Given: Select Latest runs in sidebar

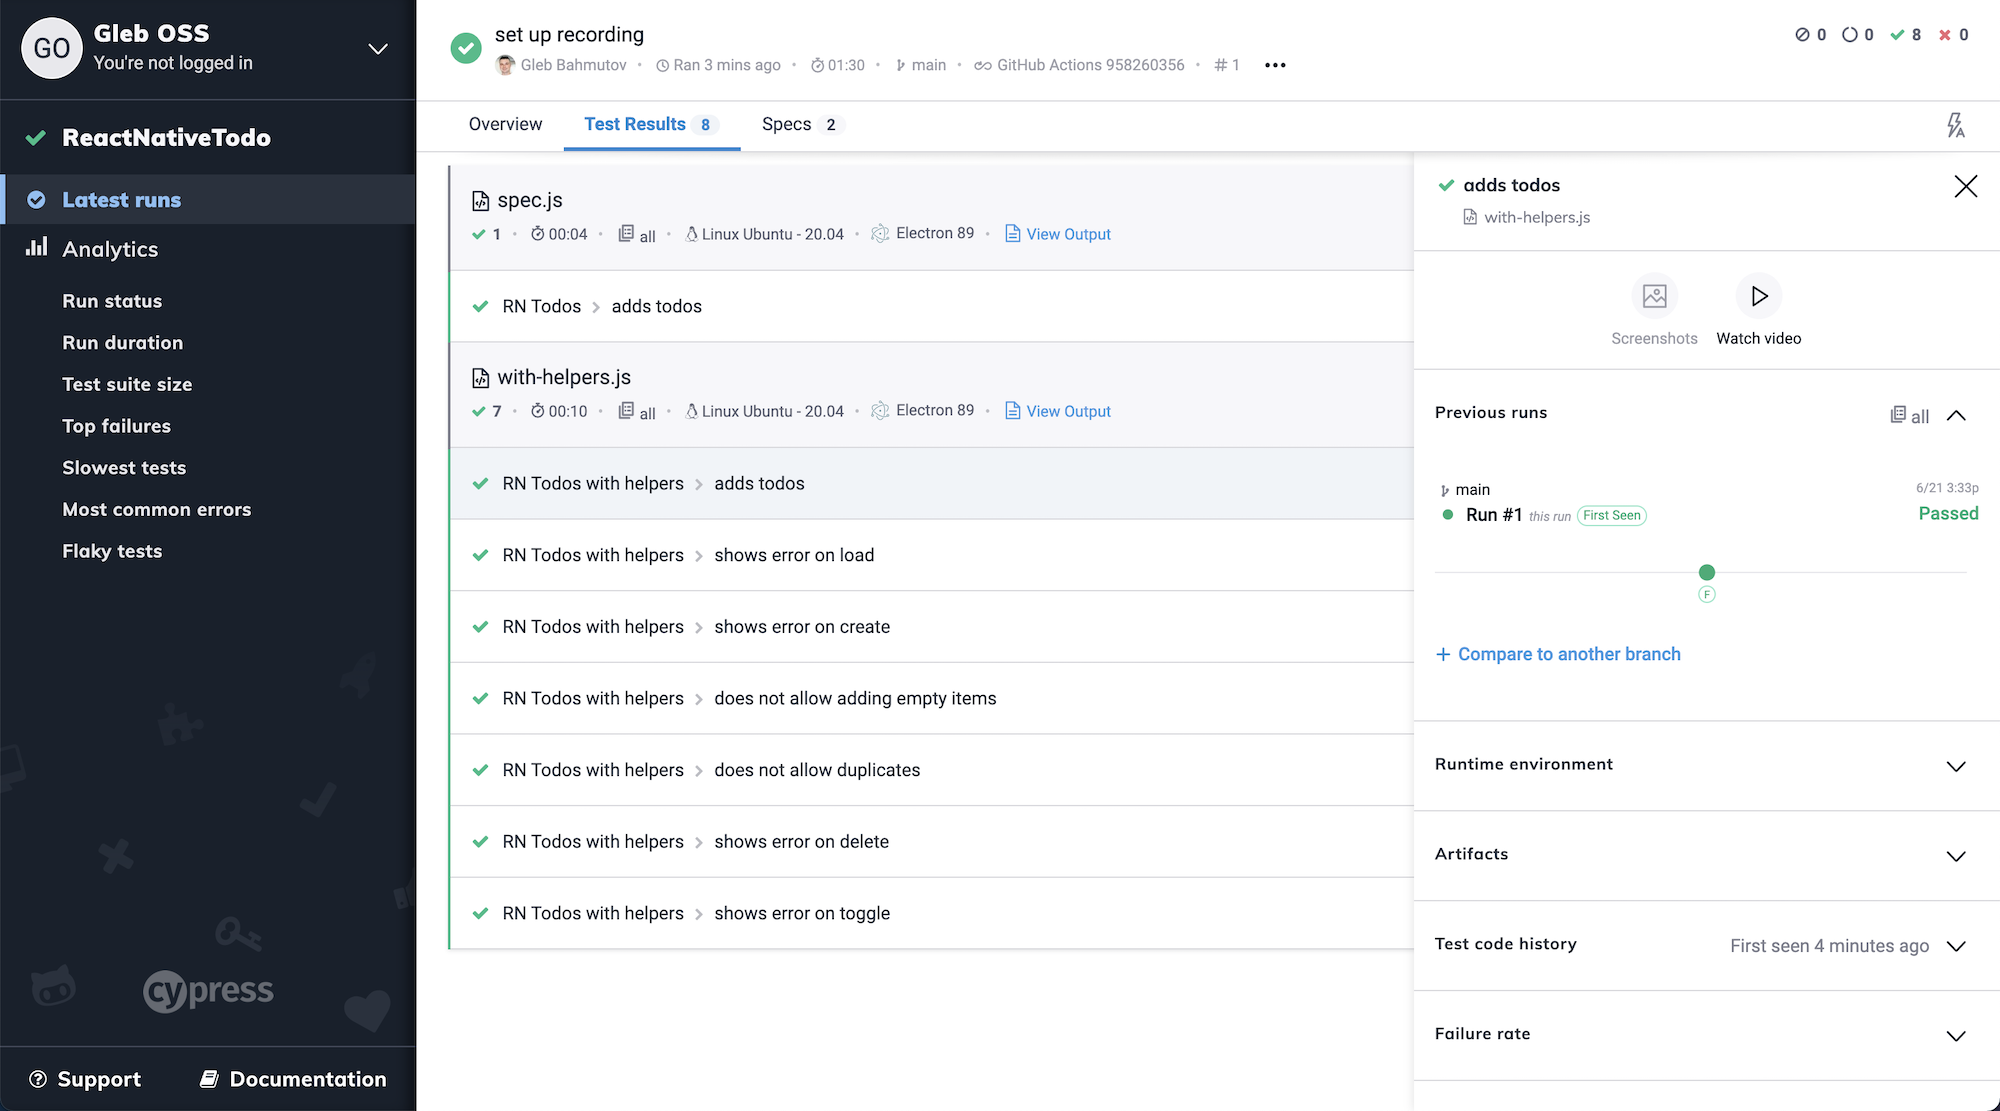Looking at the screenshot, I should point(208,199).
